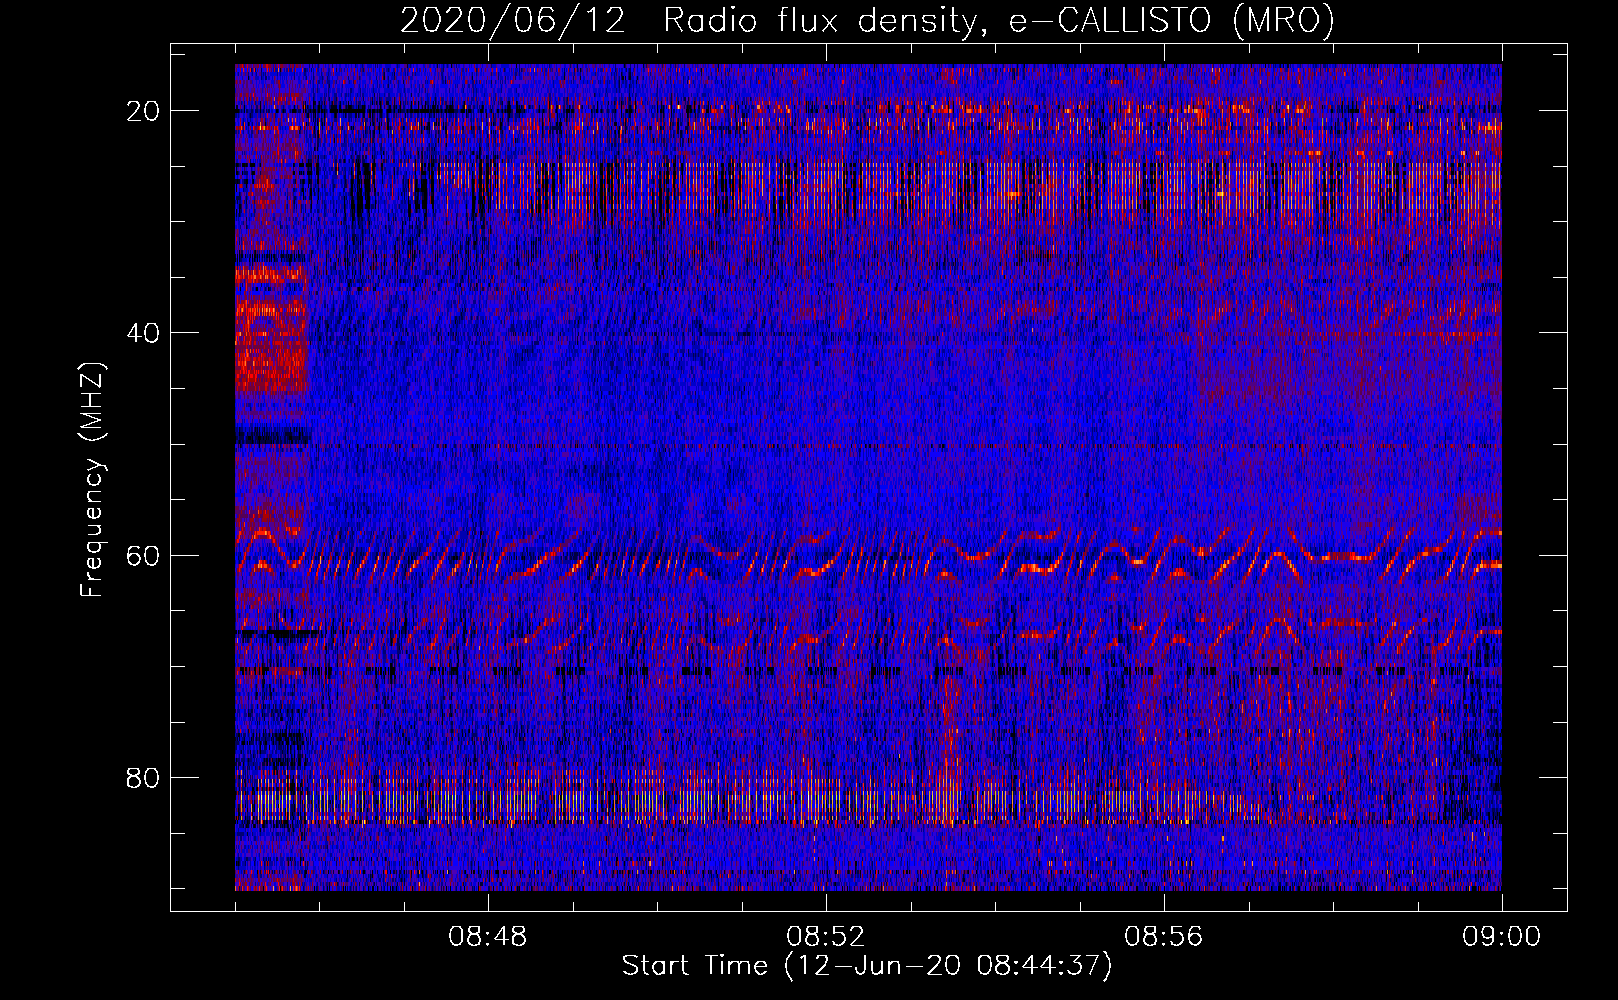Click the 09:00 time tick label
The image size is (1618, 1000).
[x=1502, y=937]
